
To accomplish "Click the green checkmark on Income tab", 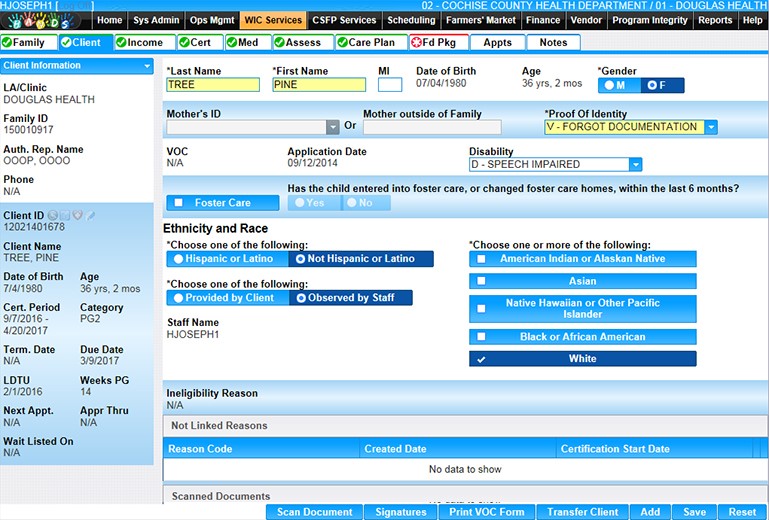I will tap(122, 42).
